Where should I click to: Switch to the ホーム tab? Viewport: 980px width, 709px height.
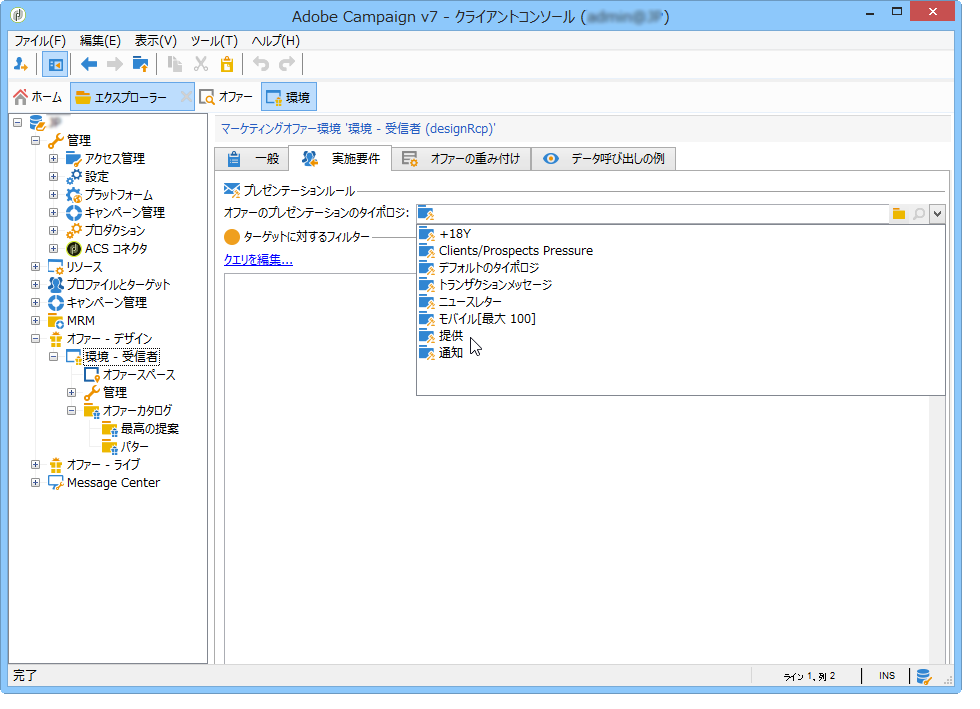coord(38,97)
